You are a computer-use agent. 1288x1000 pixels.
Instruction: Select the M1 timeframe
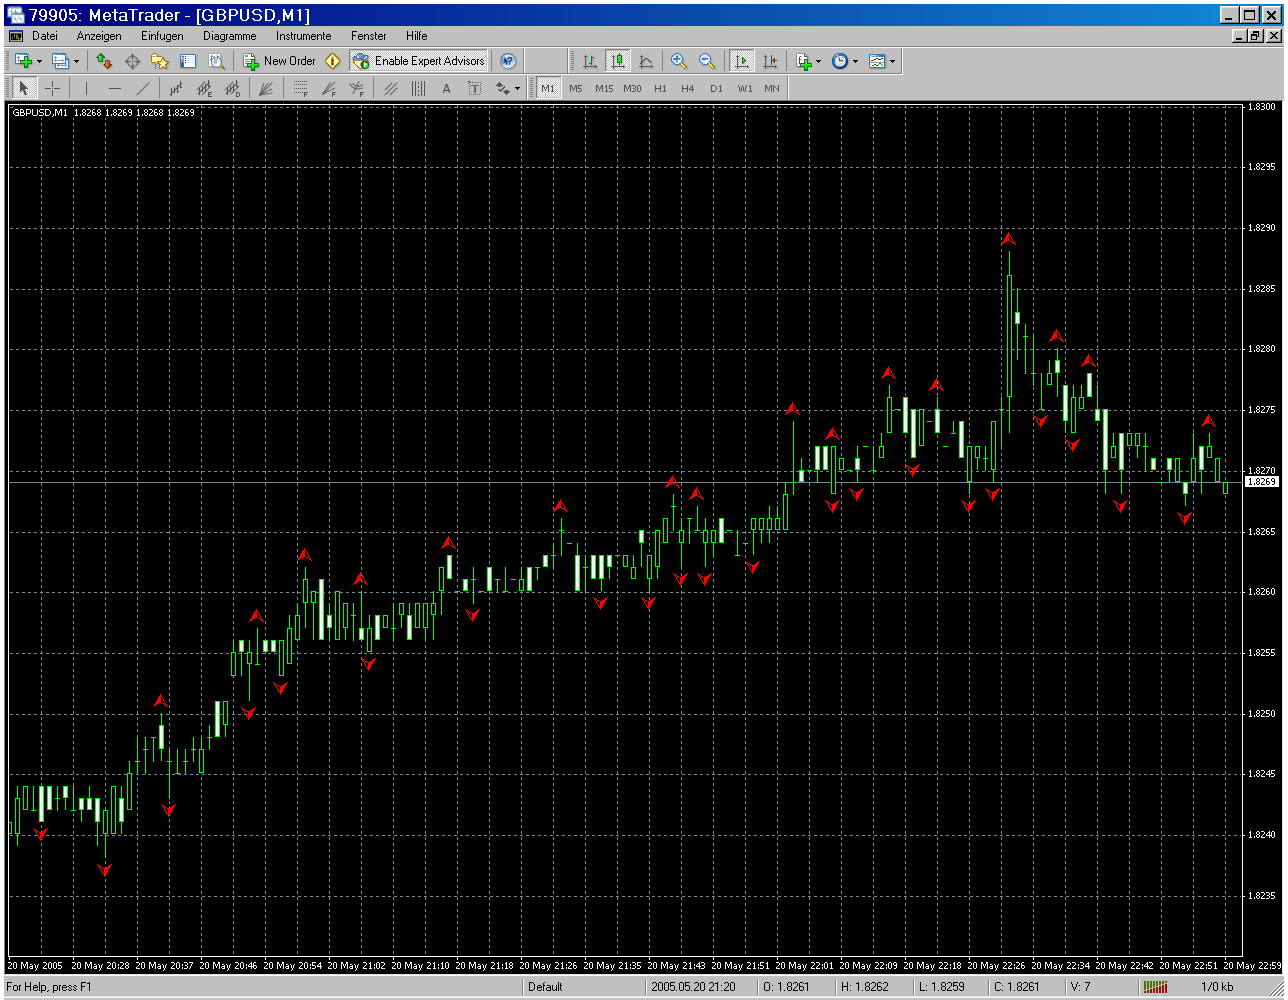tap(548, 88)
